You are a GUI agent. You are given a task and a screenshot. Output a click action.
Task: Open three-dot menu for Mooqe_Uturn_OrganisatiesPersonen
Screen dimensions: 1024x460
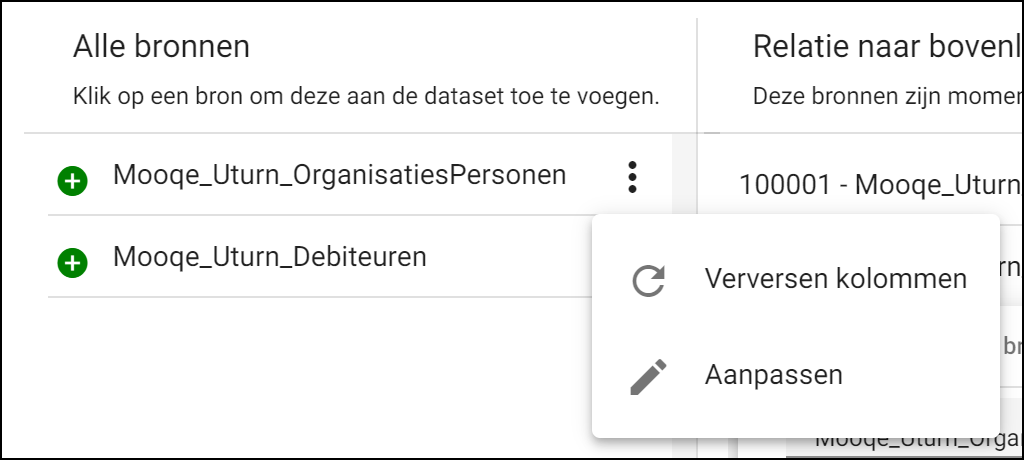pos(631,177)
